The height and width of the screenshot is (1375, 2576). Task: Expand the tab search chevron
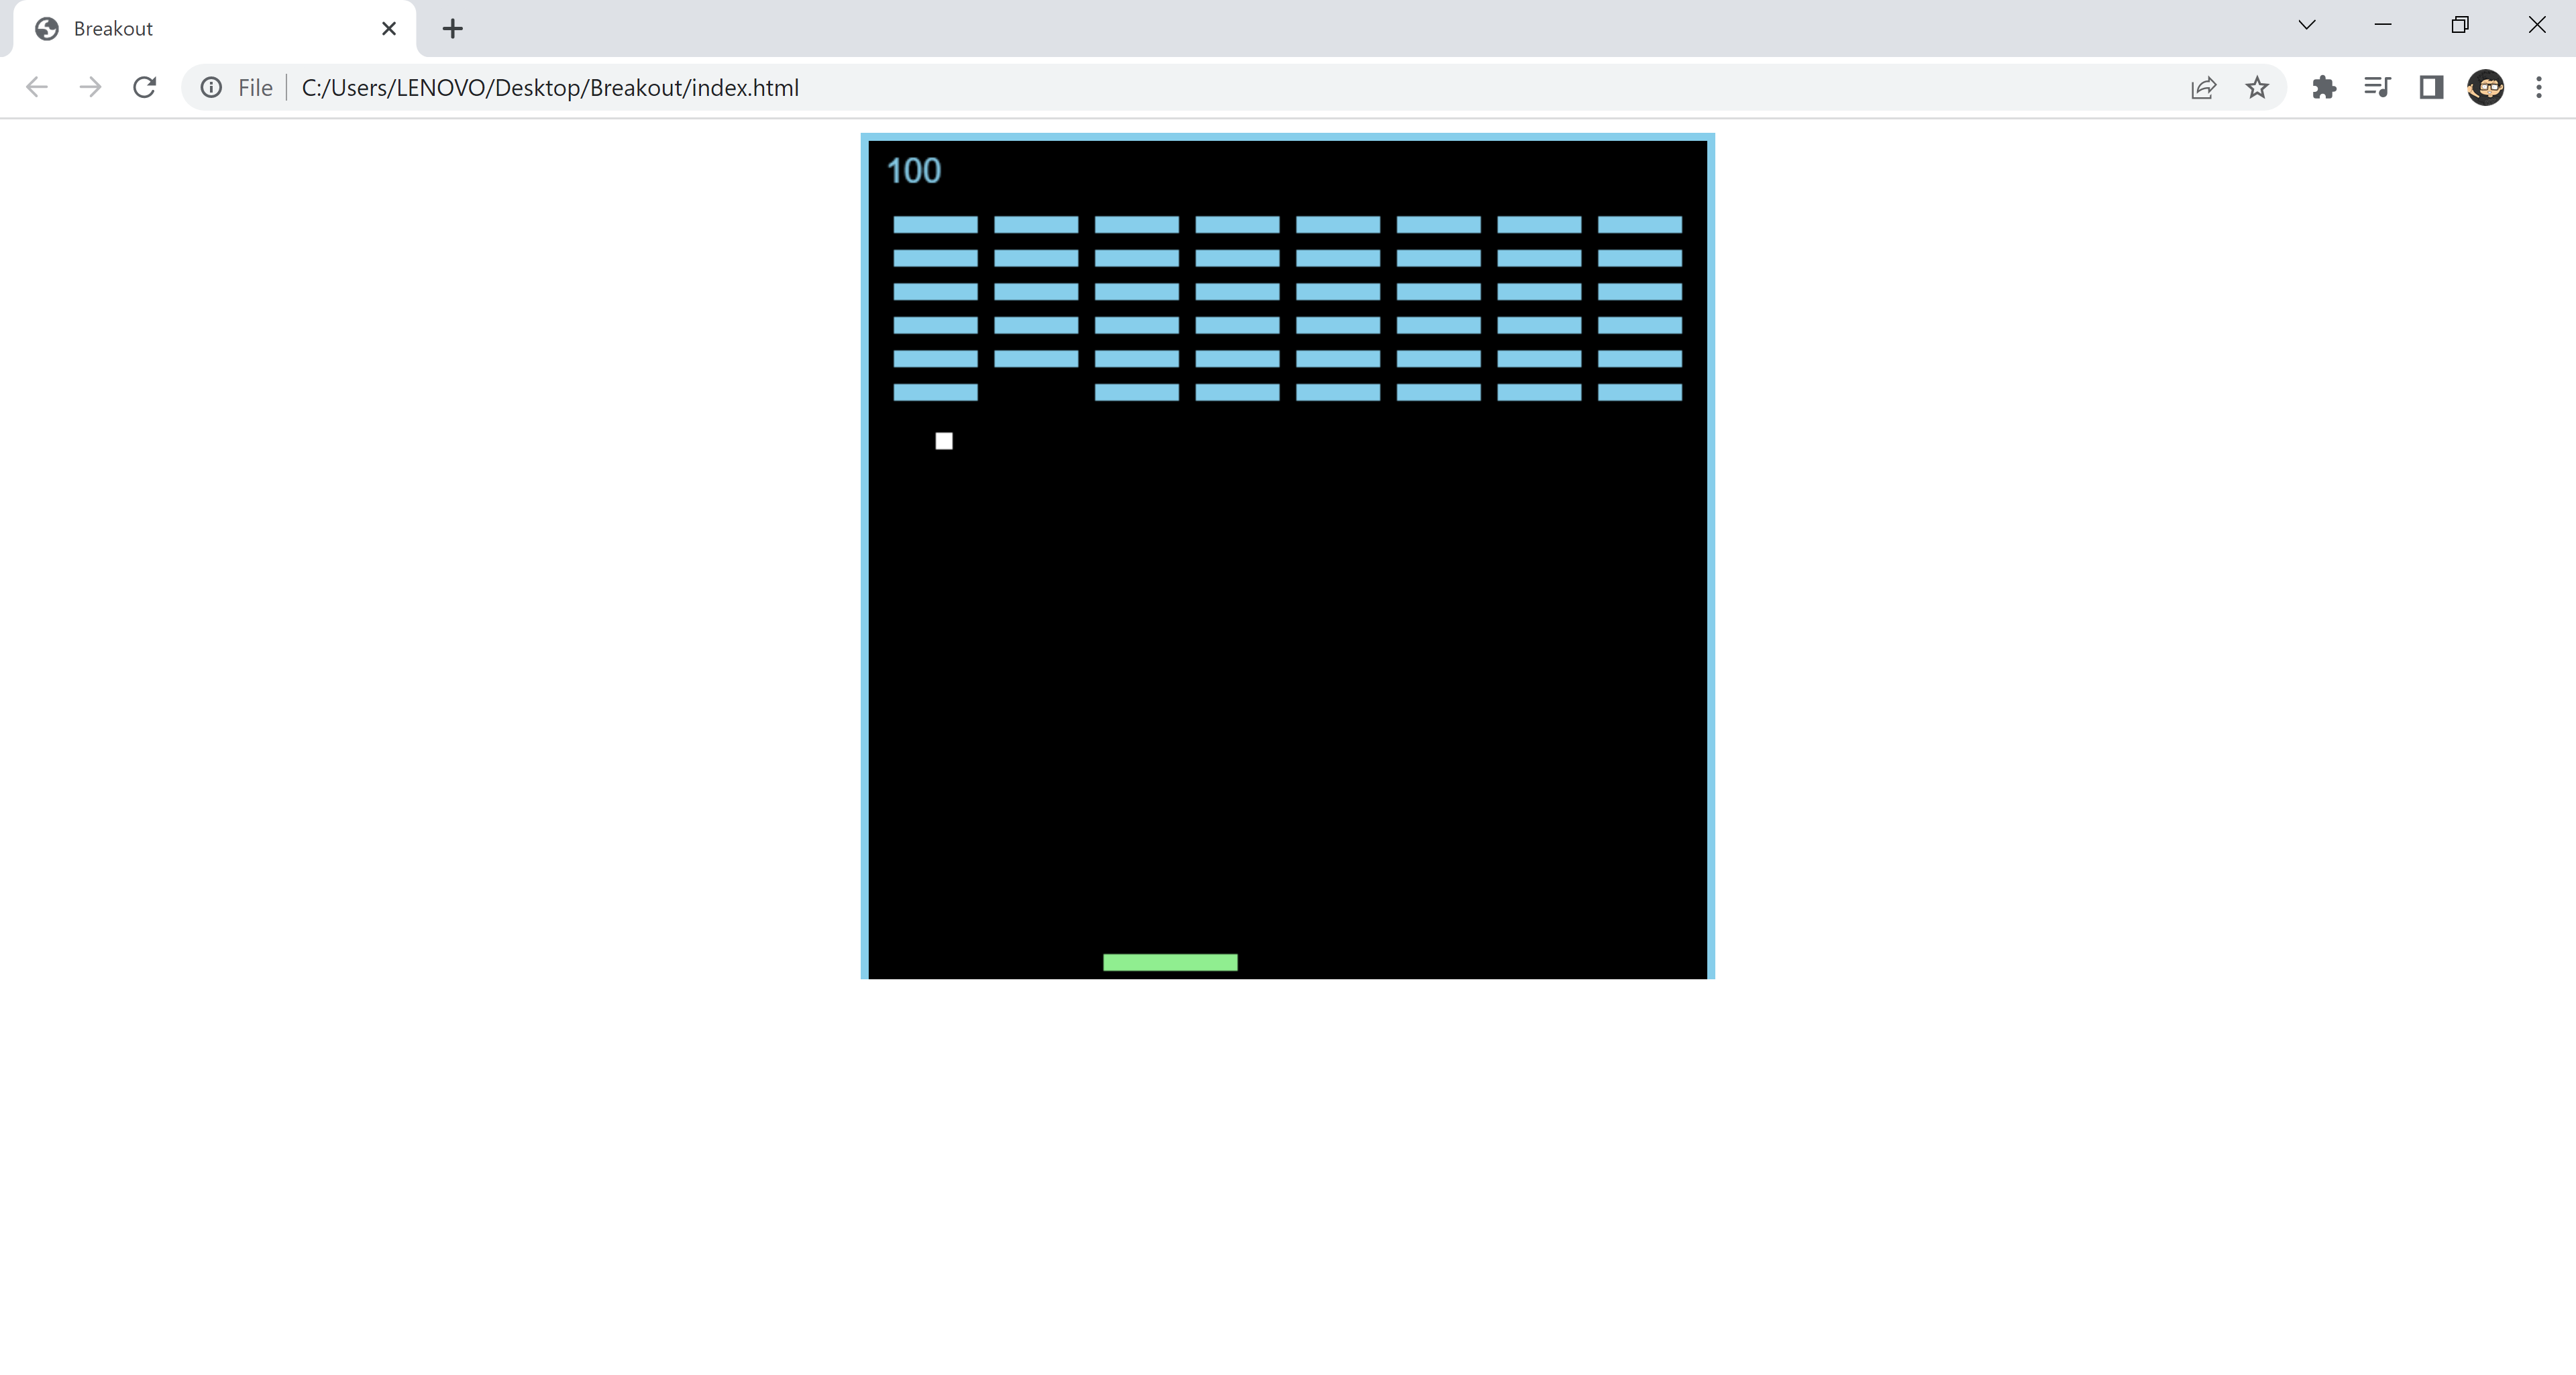pos(2306,25)
